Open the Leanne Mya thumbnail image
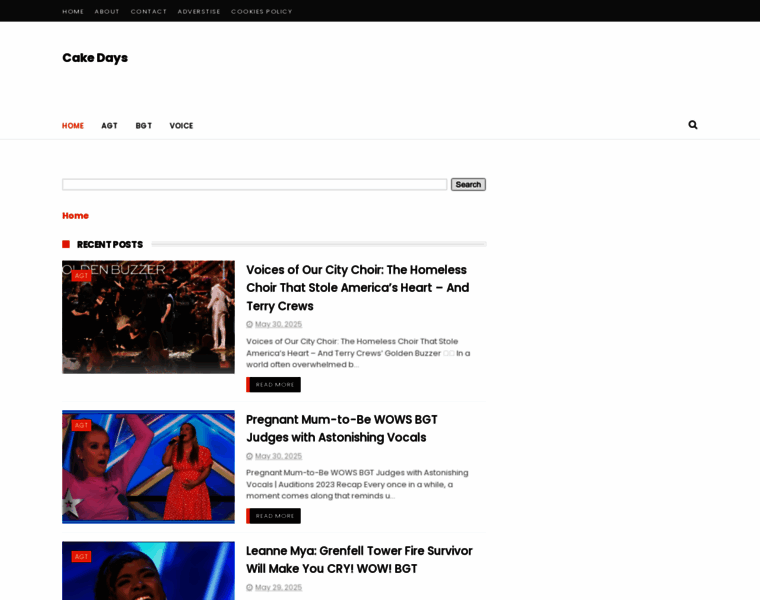760x600 pixels. point(148,571)
